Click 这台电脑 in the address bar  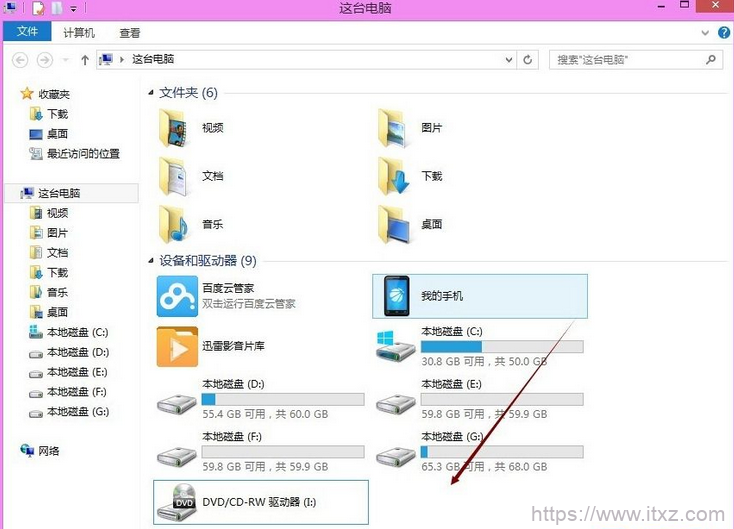click(x=153, y=59)
